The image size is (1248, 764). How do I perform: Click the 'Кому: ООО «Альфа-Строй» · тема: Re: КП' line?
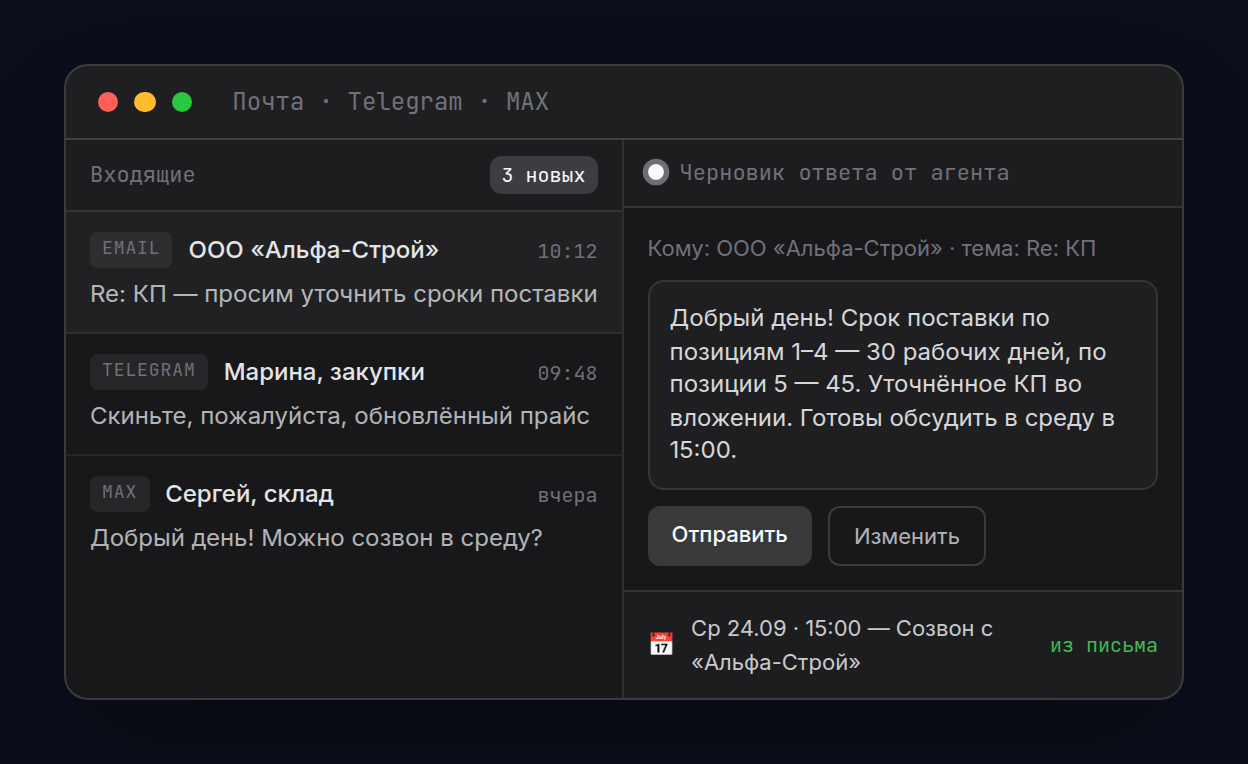click(872, 248)
